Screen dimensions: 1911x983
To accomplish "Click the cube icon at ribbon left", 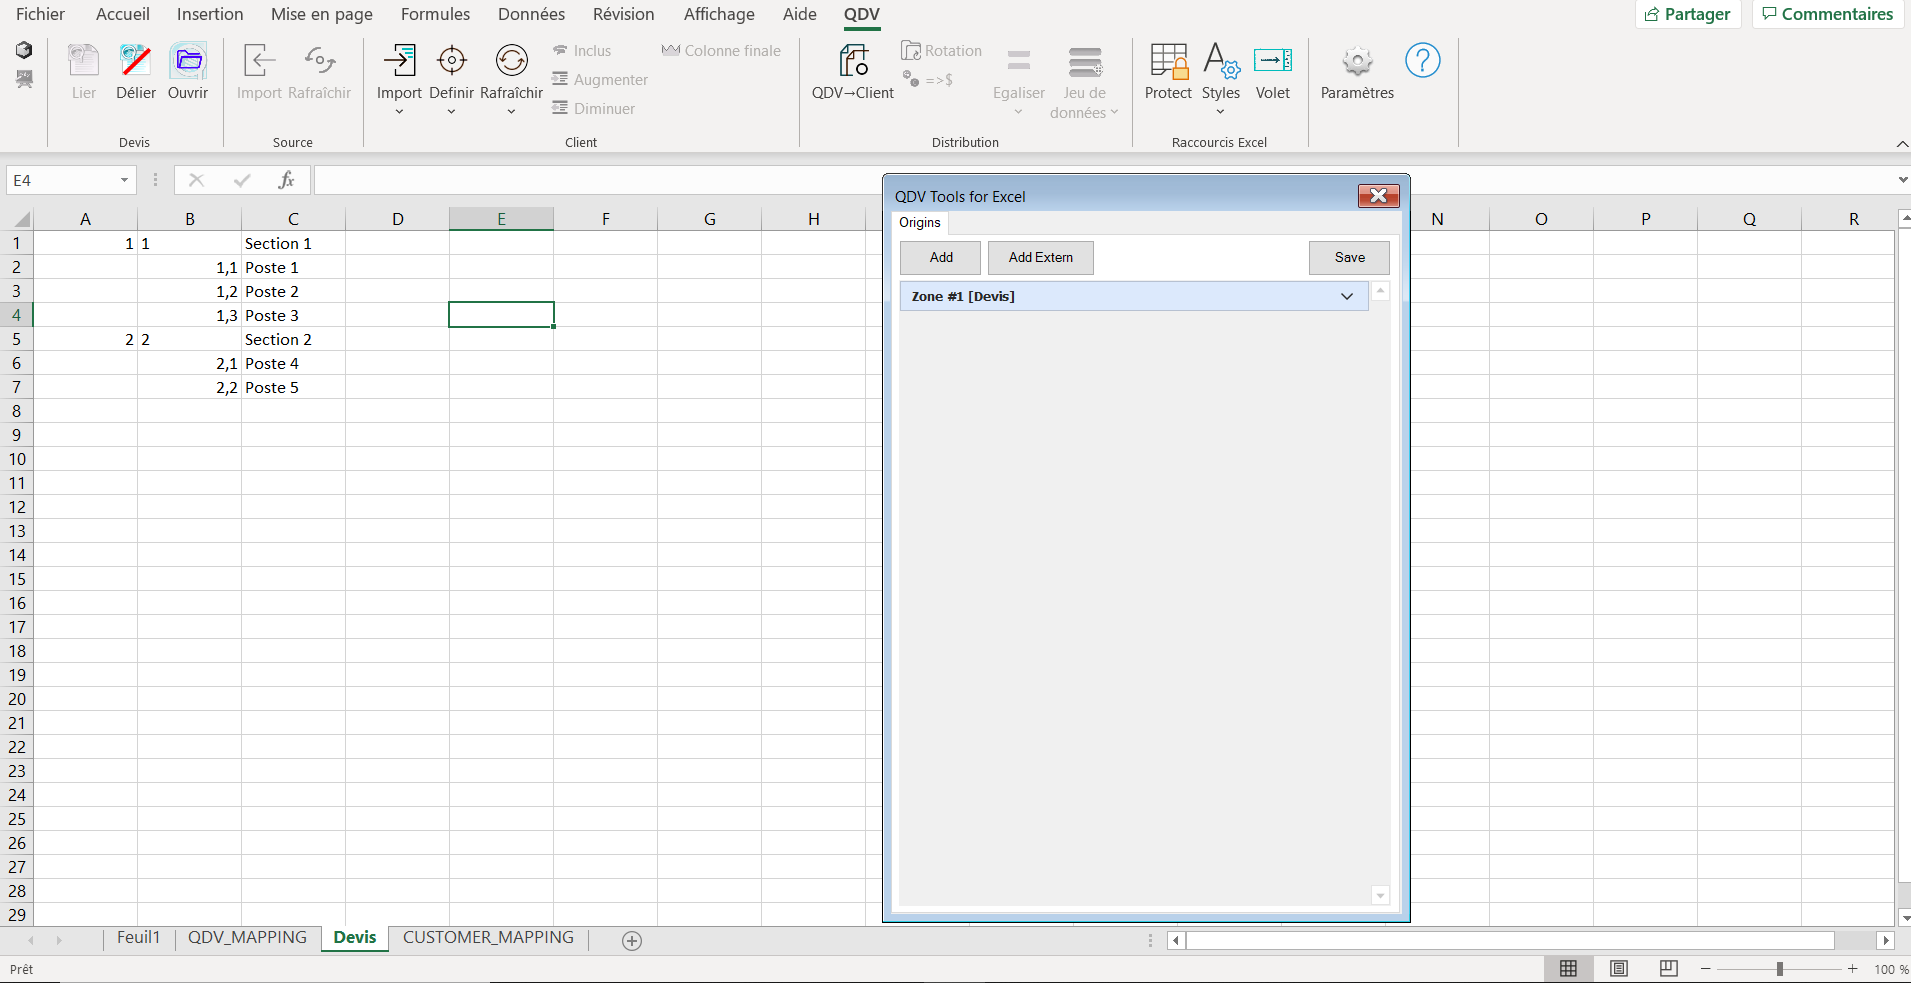I will [24, 50].
